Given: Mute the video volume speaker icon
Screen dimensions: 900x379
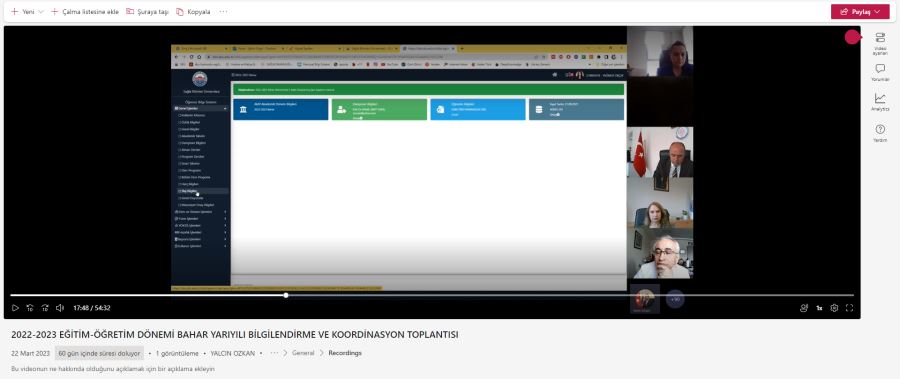Looking at the screenshot, I should (60, 308).
